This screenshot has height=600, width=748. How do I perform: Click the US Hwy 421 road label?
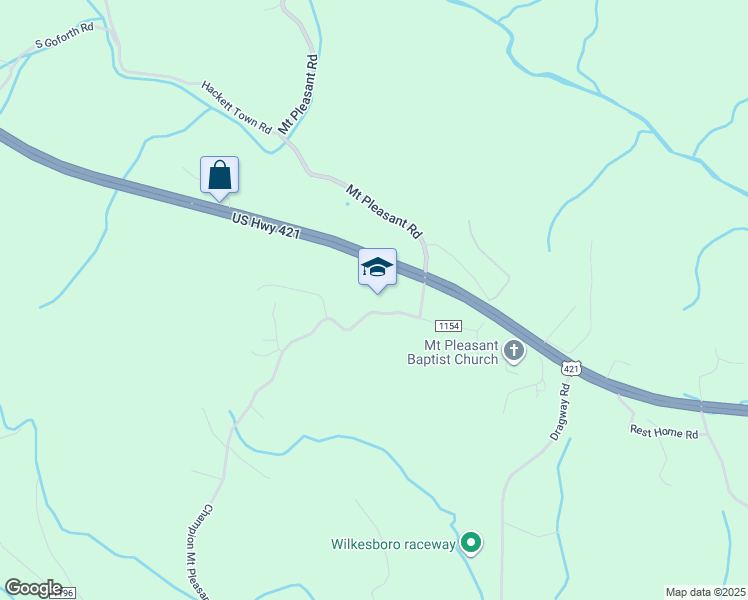266,226
